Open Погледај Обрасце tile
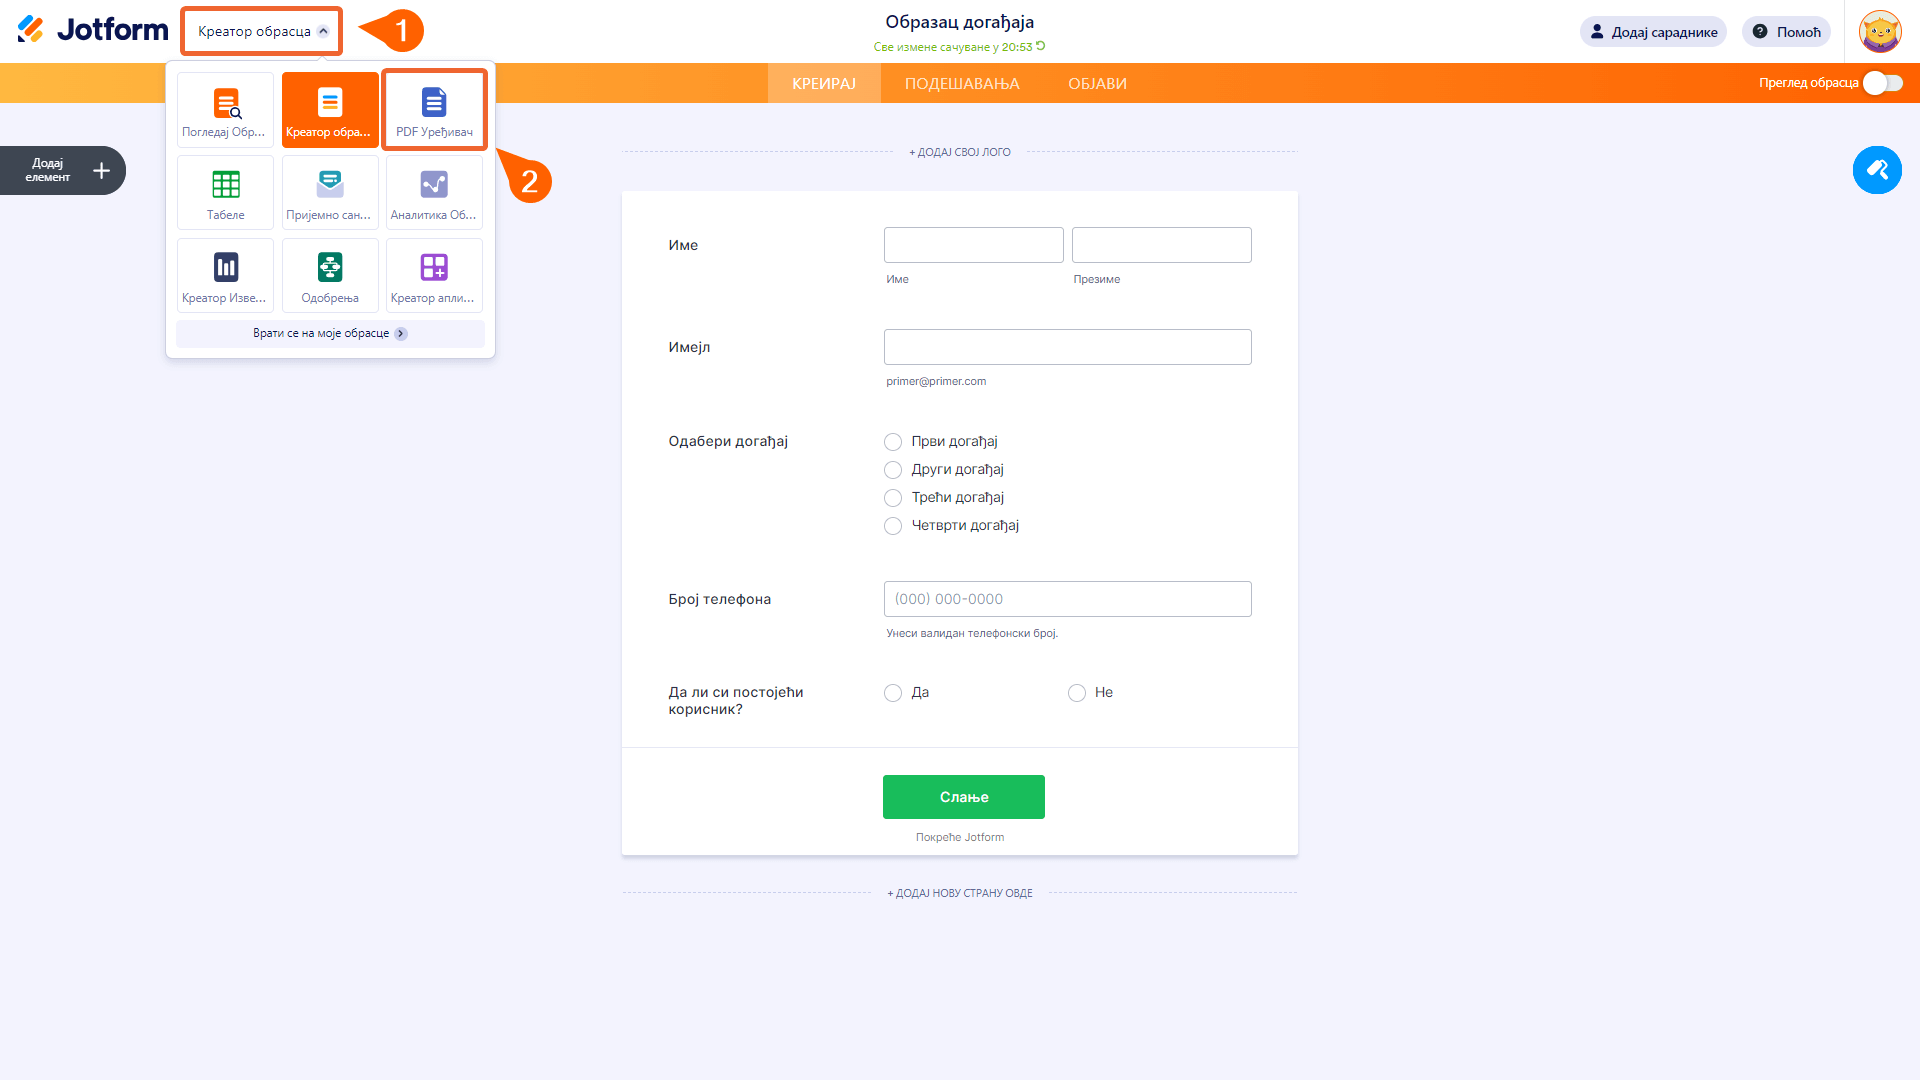Screen dimensions: 1920x1080 (226, 109)
